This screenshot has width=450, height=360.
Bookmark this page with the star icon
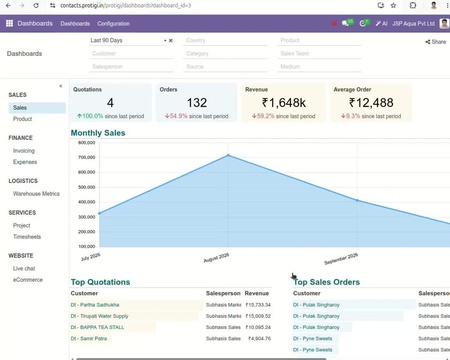pyautogui.click(x=393, y=5)
